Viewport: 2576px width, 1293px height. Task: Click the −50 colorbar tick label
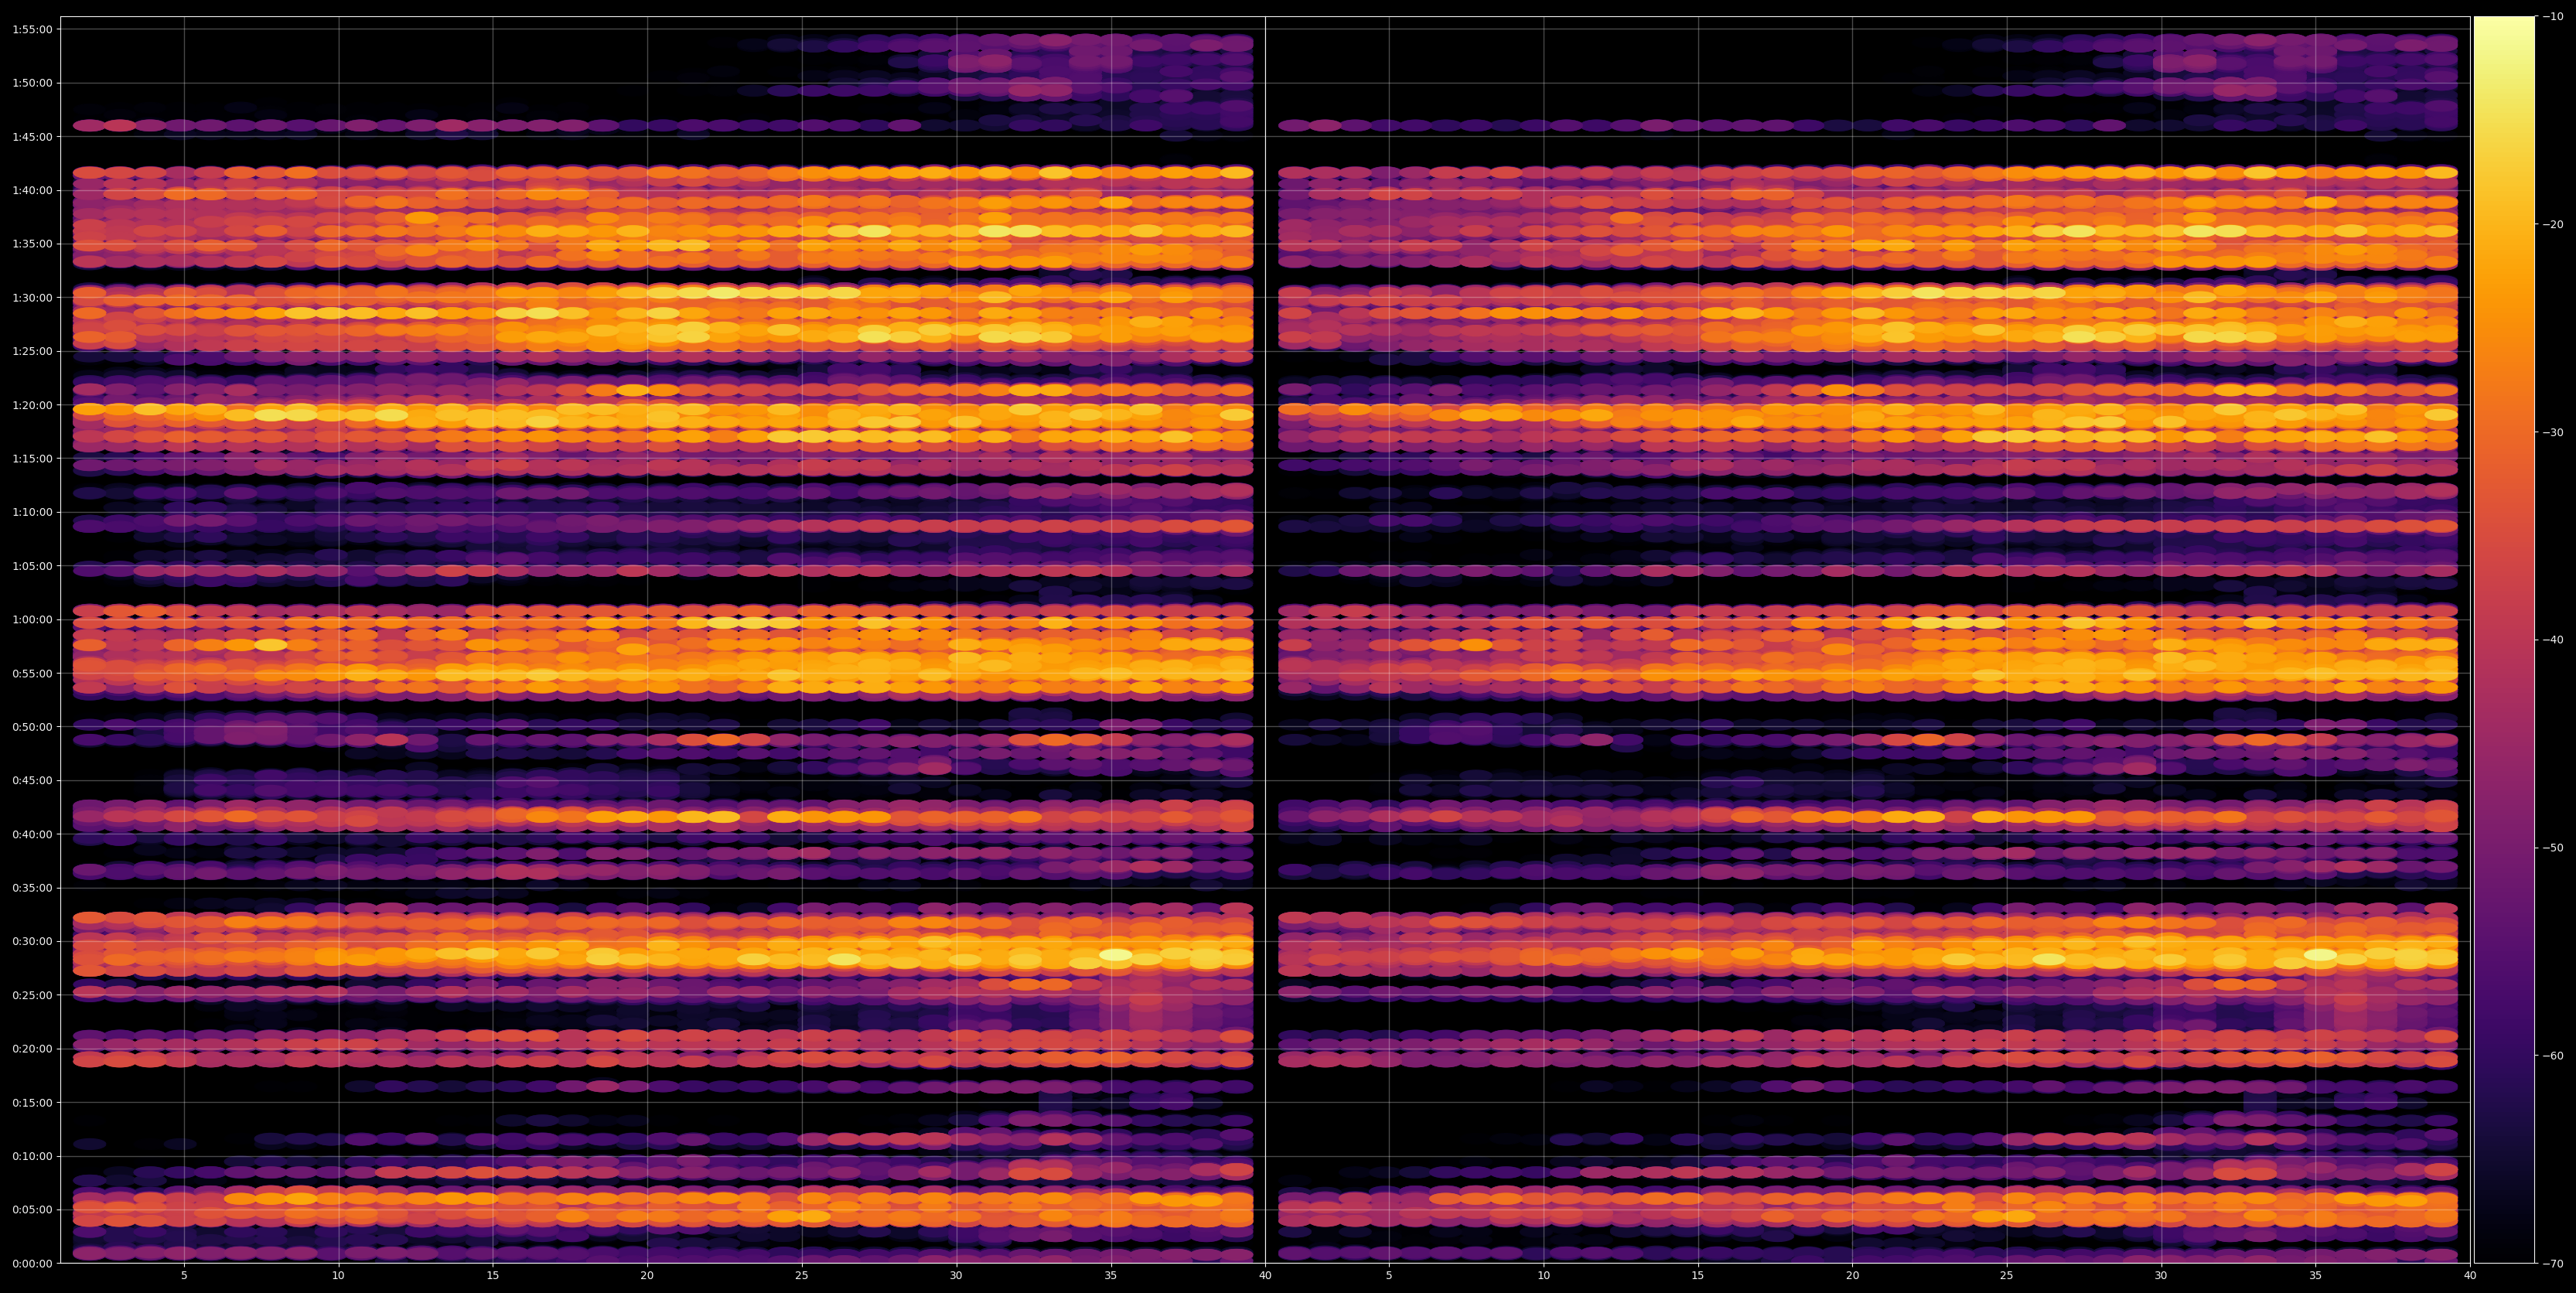2553,848
